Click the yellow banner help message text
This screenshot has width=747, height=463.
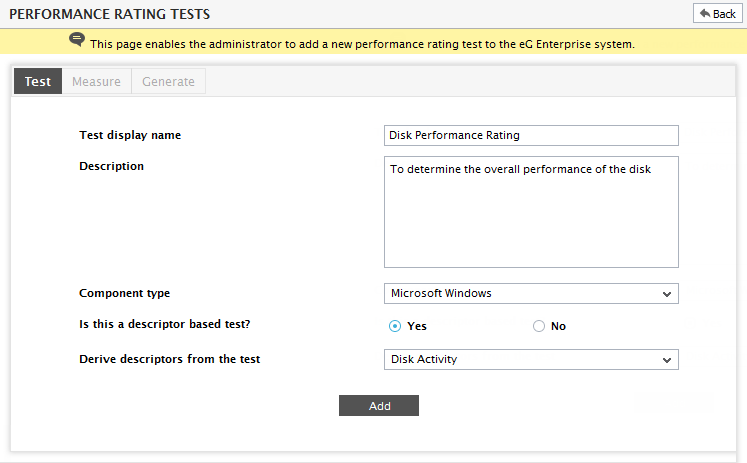(x=362, y=44)
